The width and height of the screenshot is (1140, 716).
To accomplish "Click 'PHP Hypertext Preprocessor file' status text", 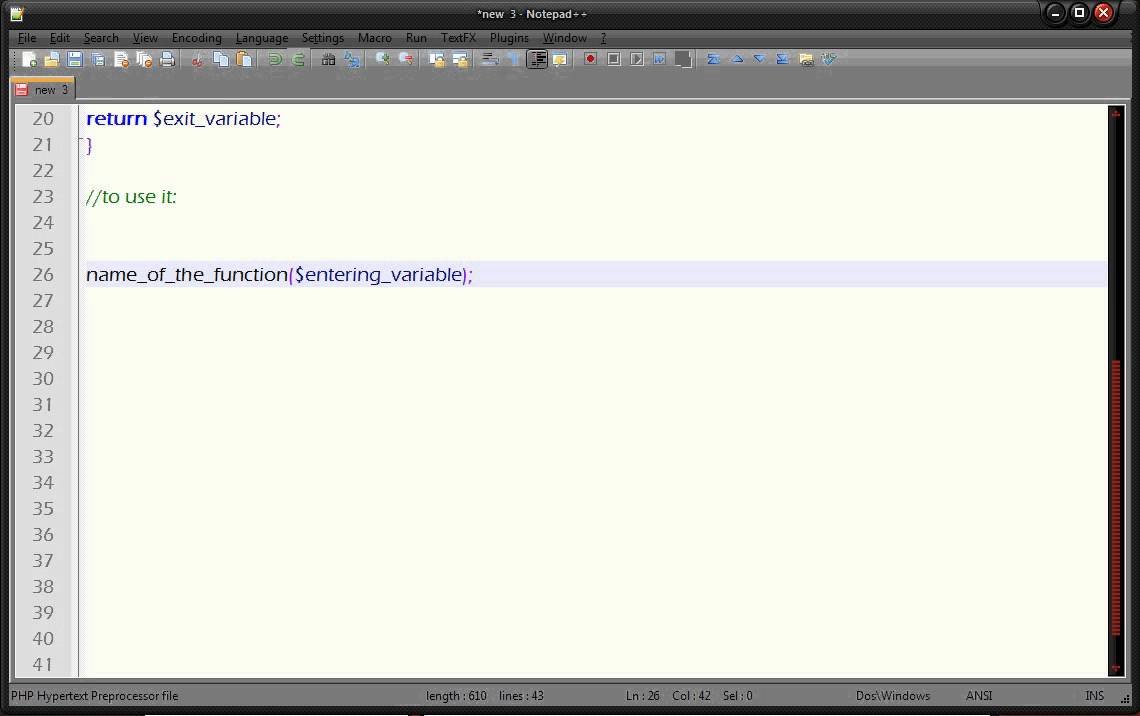I will (95, 696).
